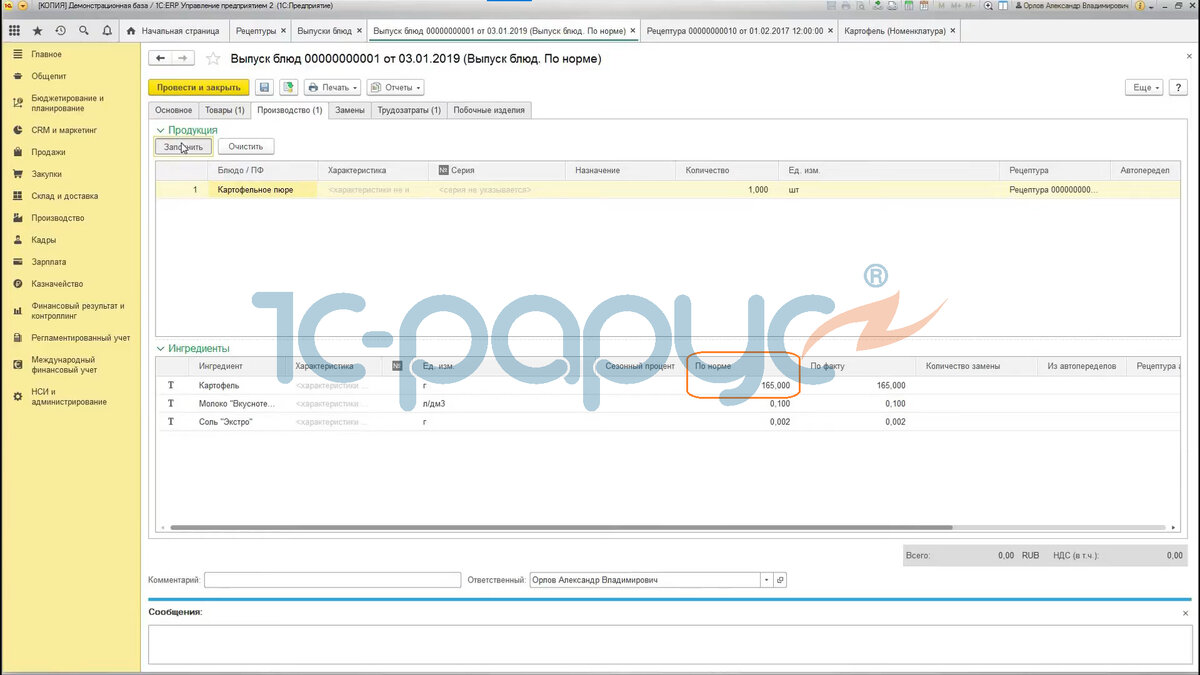The width and height of the screenshot is (1200, 675).
Task: Switch to Побочные изделия tab
Action: [489, 110]
